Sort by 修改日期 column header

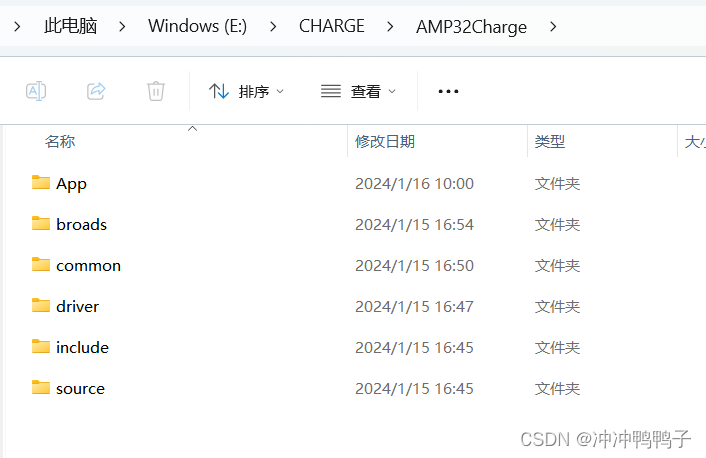click(x=385, y=141)
